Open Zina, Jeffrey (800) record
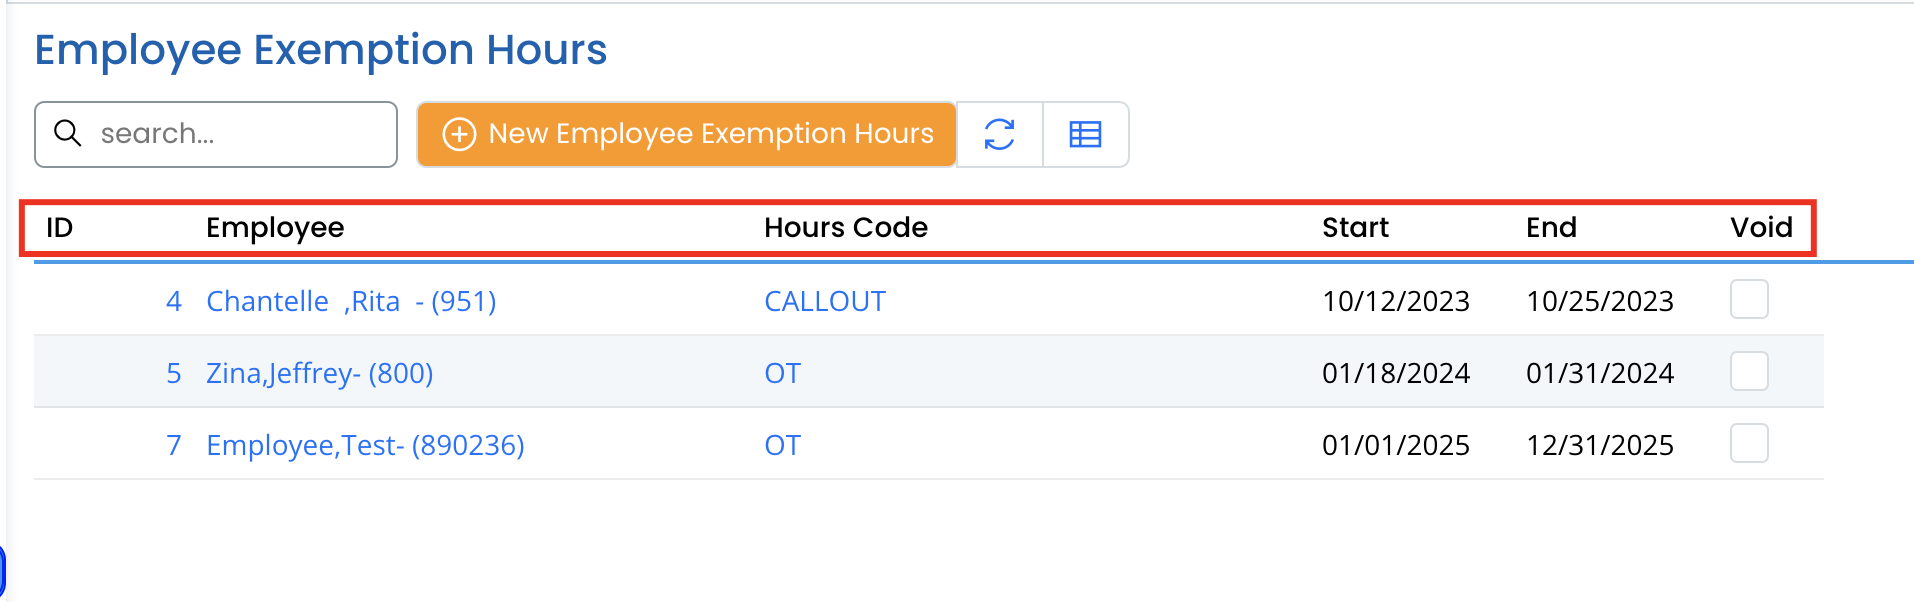The image size is (1914, 602). [x=319, y=373]
